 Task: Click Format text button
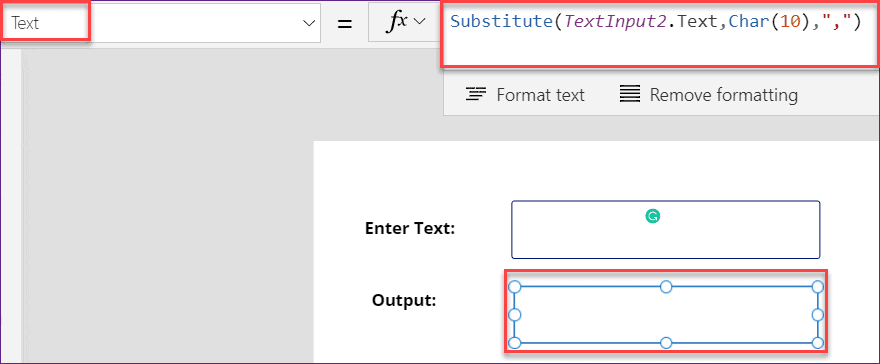point(525,95)
